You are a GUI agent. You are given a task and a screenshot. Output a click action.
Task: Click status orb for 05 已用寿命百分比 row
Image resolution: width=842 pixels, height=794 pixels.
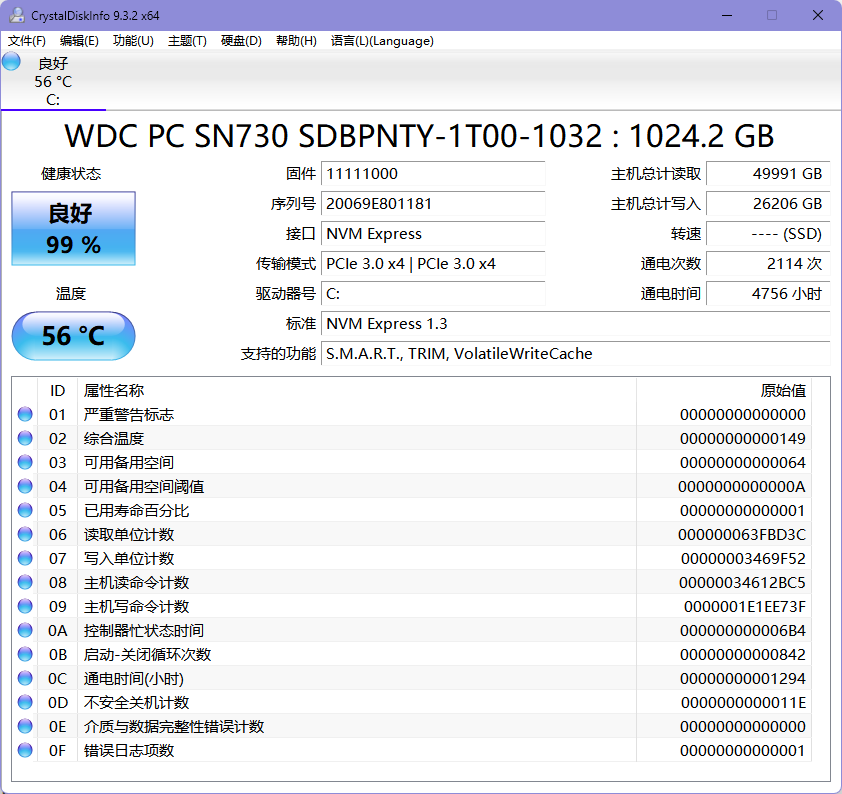click(25, 511)
